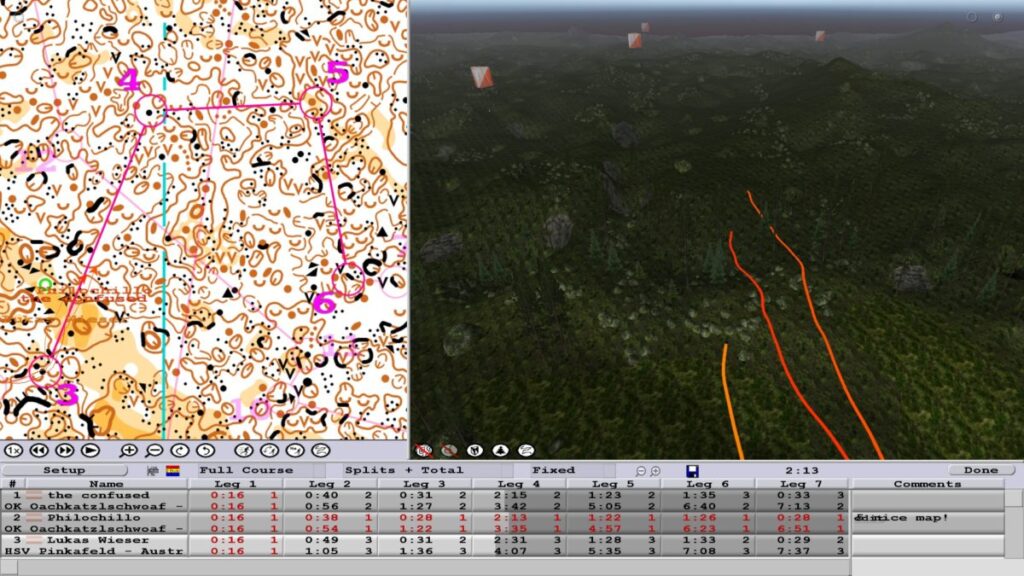Click the 2:13 time display above table
This screenshot has width=1024, height=576.
(x=802, y=470)
